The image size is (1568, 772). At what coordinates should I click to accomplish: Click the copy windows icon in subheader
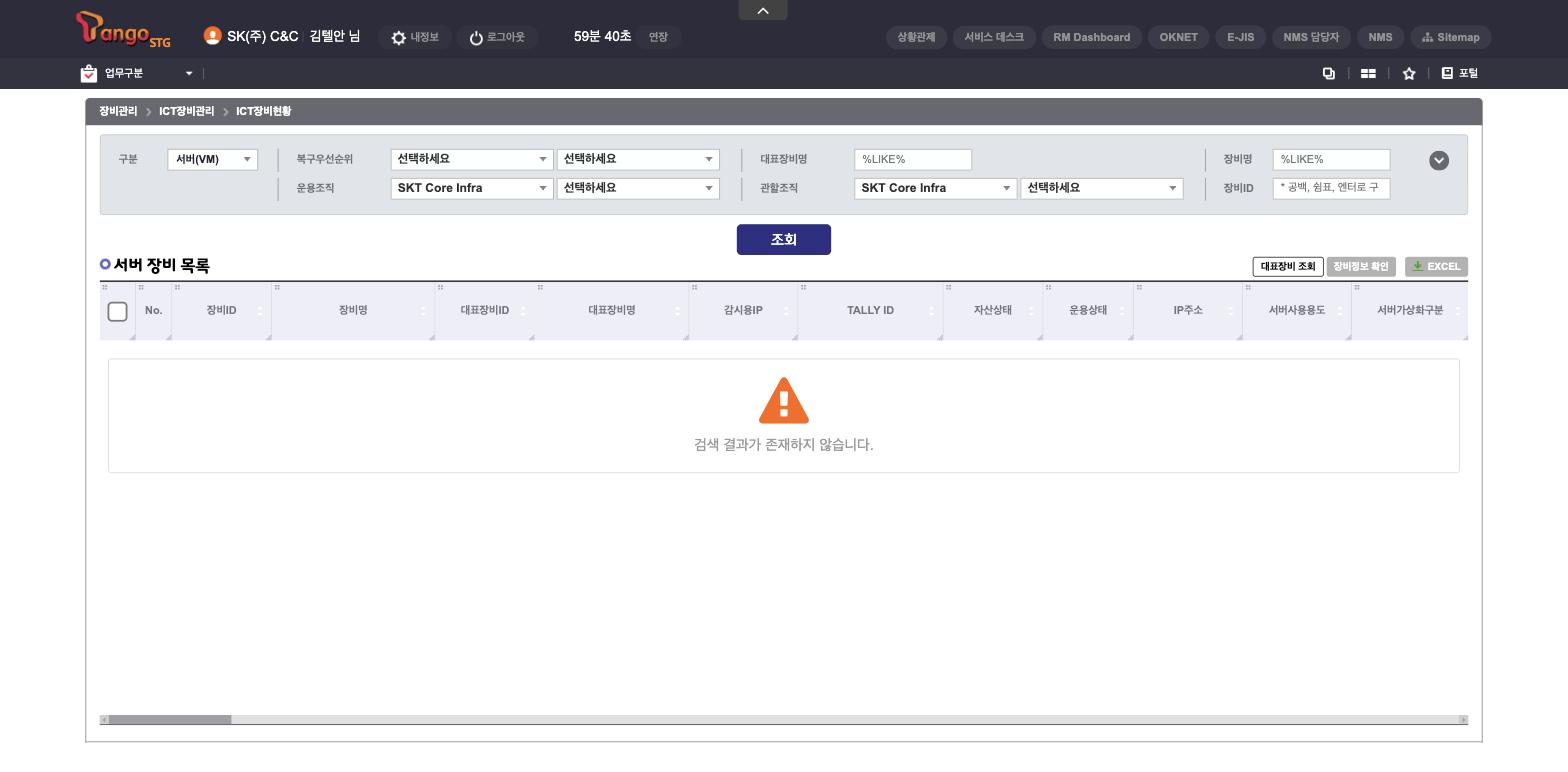pos(1329,73)
